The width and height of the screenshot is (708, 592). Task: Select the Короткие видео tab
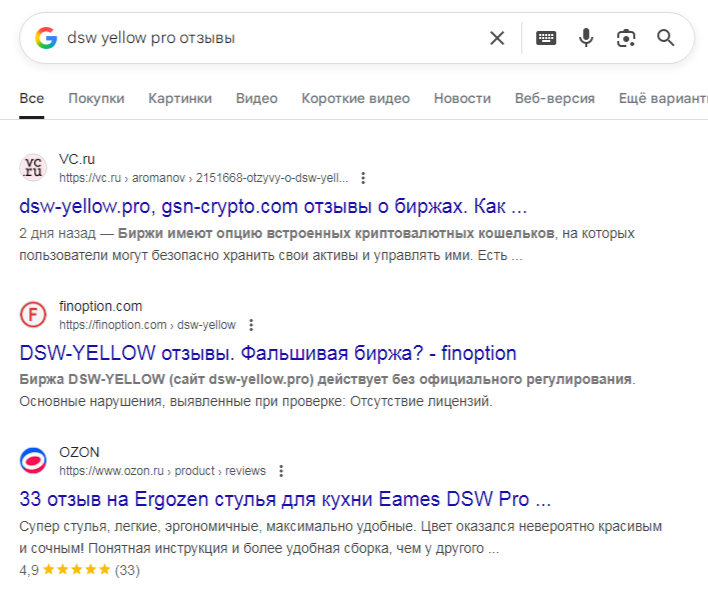click(356, 98)
